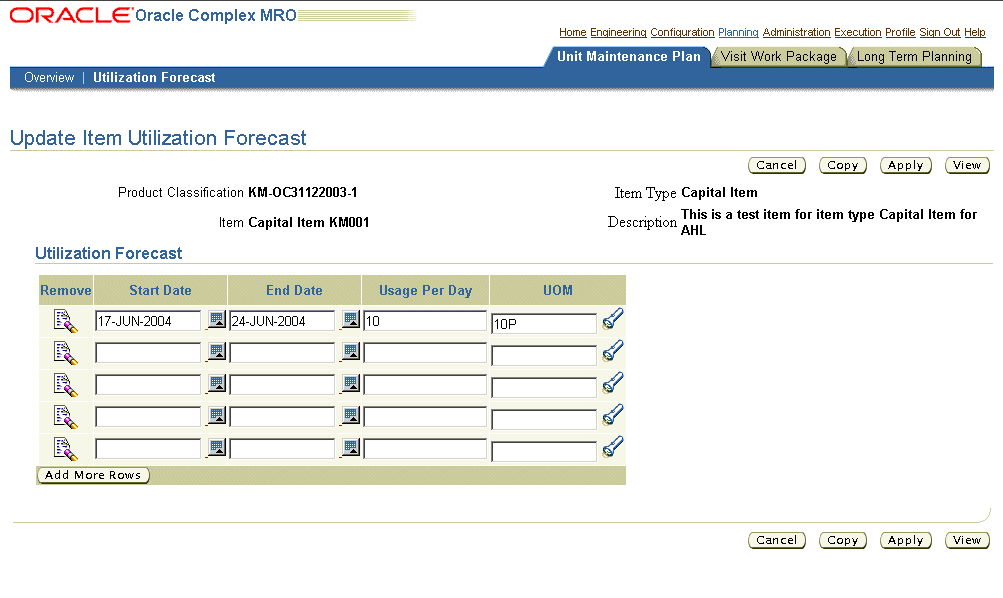Click remove icon in the 17-JUN-2004 row
This screenshot has height=598, width=1003.
[66, 321]
